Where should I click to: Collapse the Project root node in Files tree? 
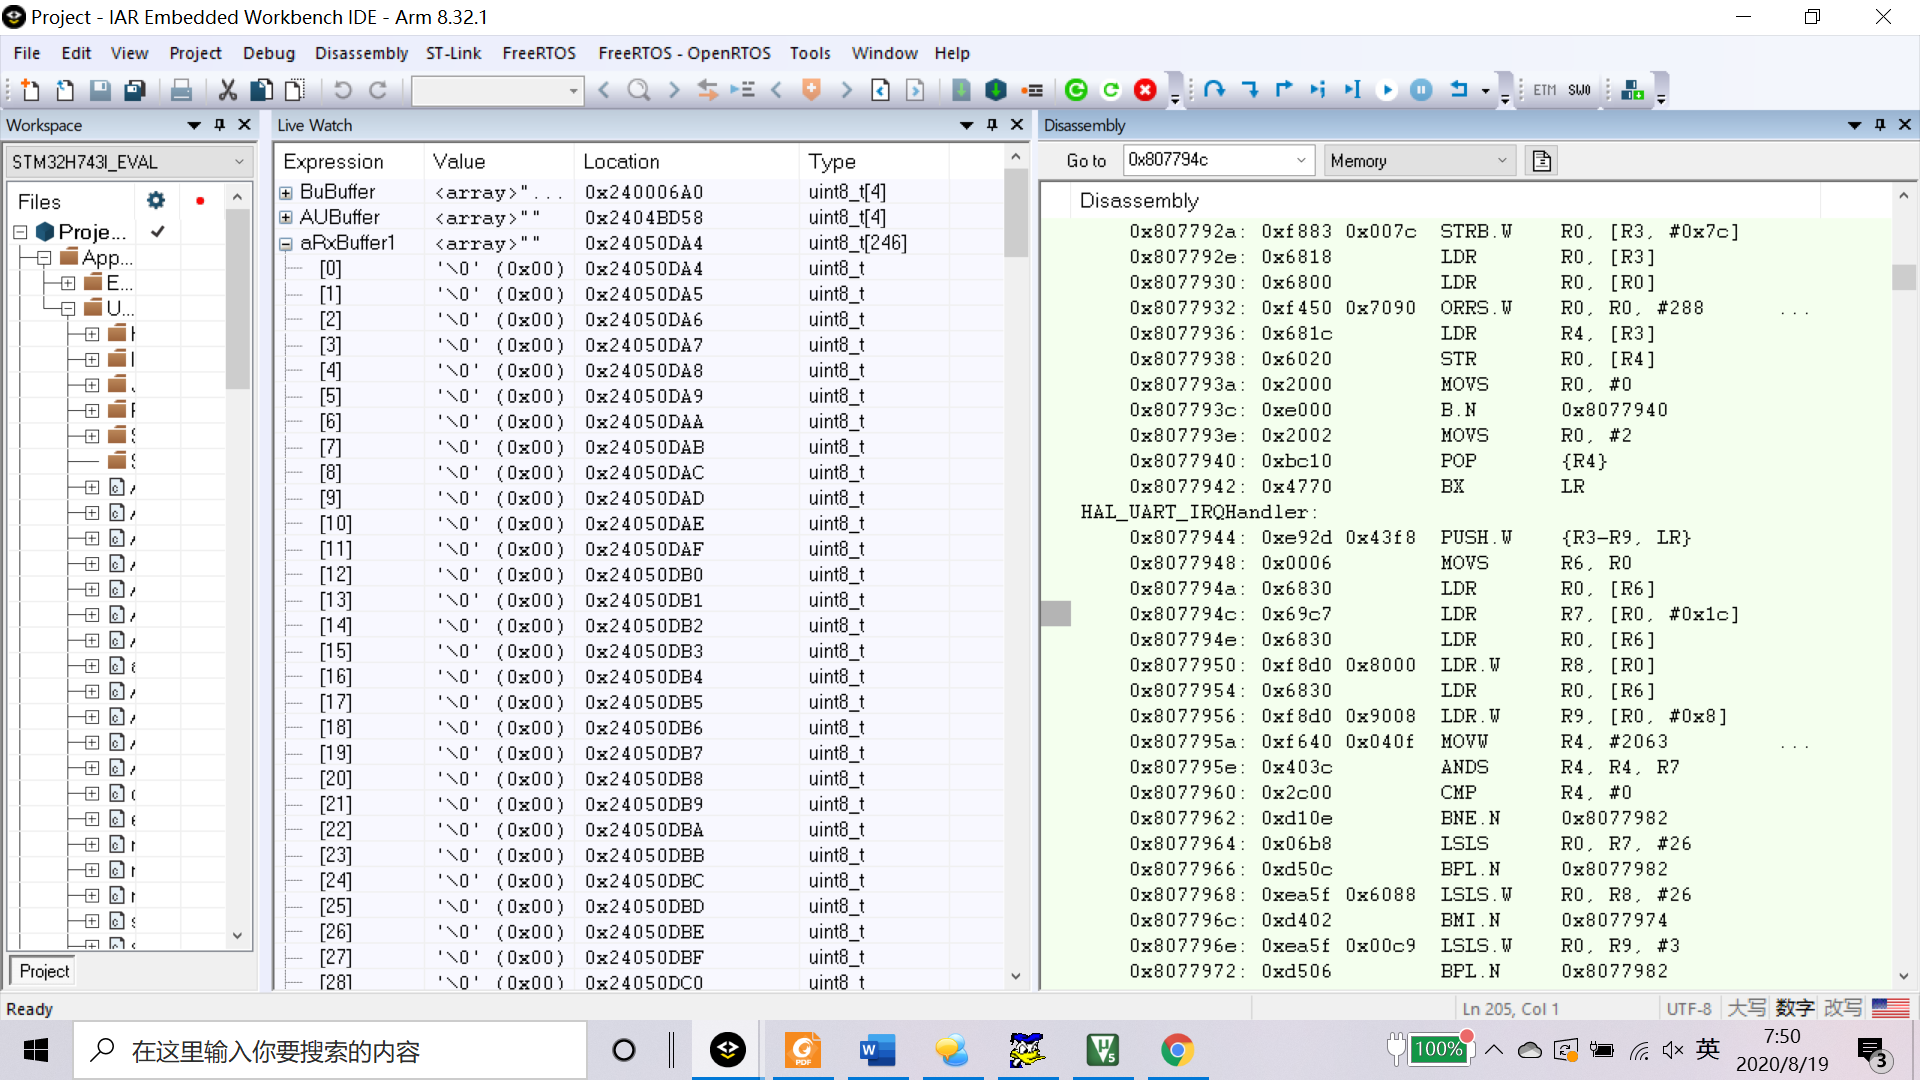(20, 232)
